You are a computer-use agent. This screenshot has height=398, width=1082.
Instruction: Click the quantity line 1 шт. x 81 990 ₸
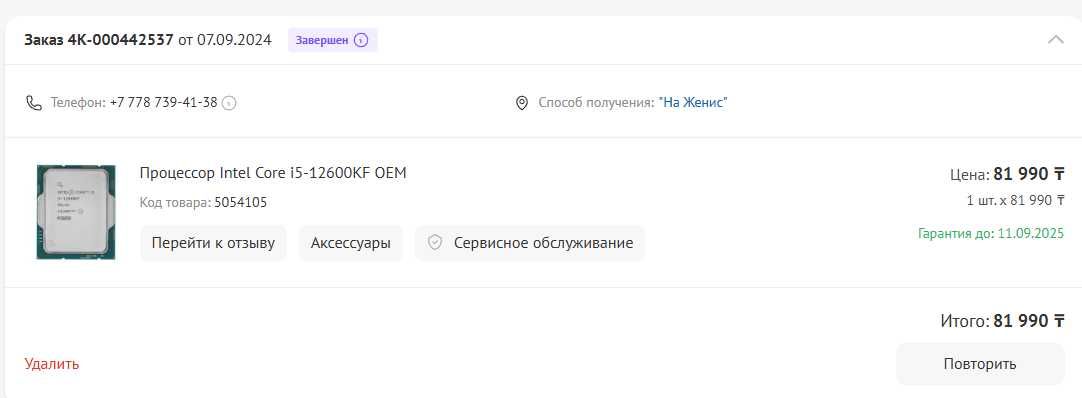coord(1016,201)
